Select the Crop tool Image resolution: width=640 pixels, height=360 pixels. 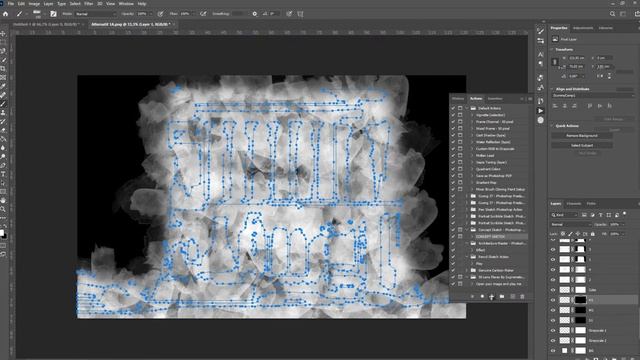point(3,69)
